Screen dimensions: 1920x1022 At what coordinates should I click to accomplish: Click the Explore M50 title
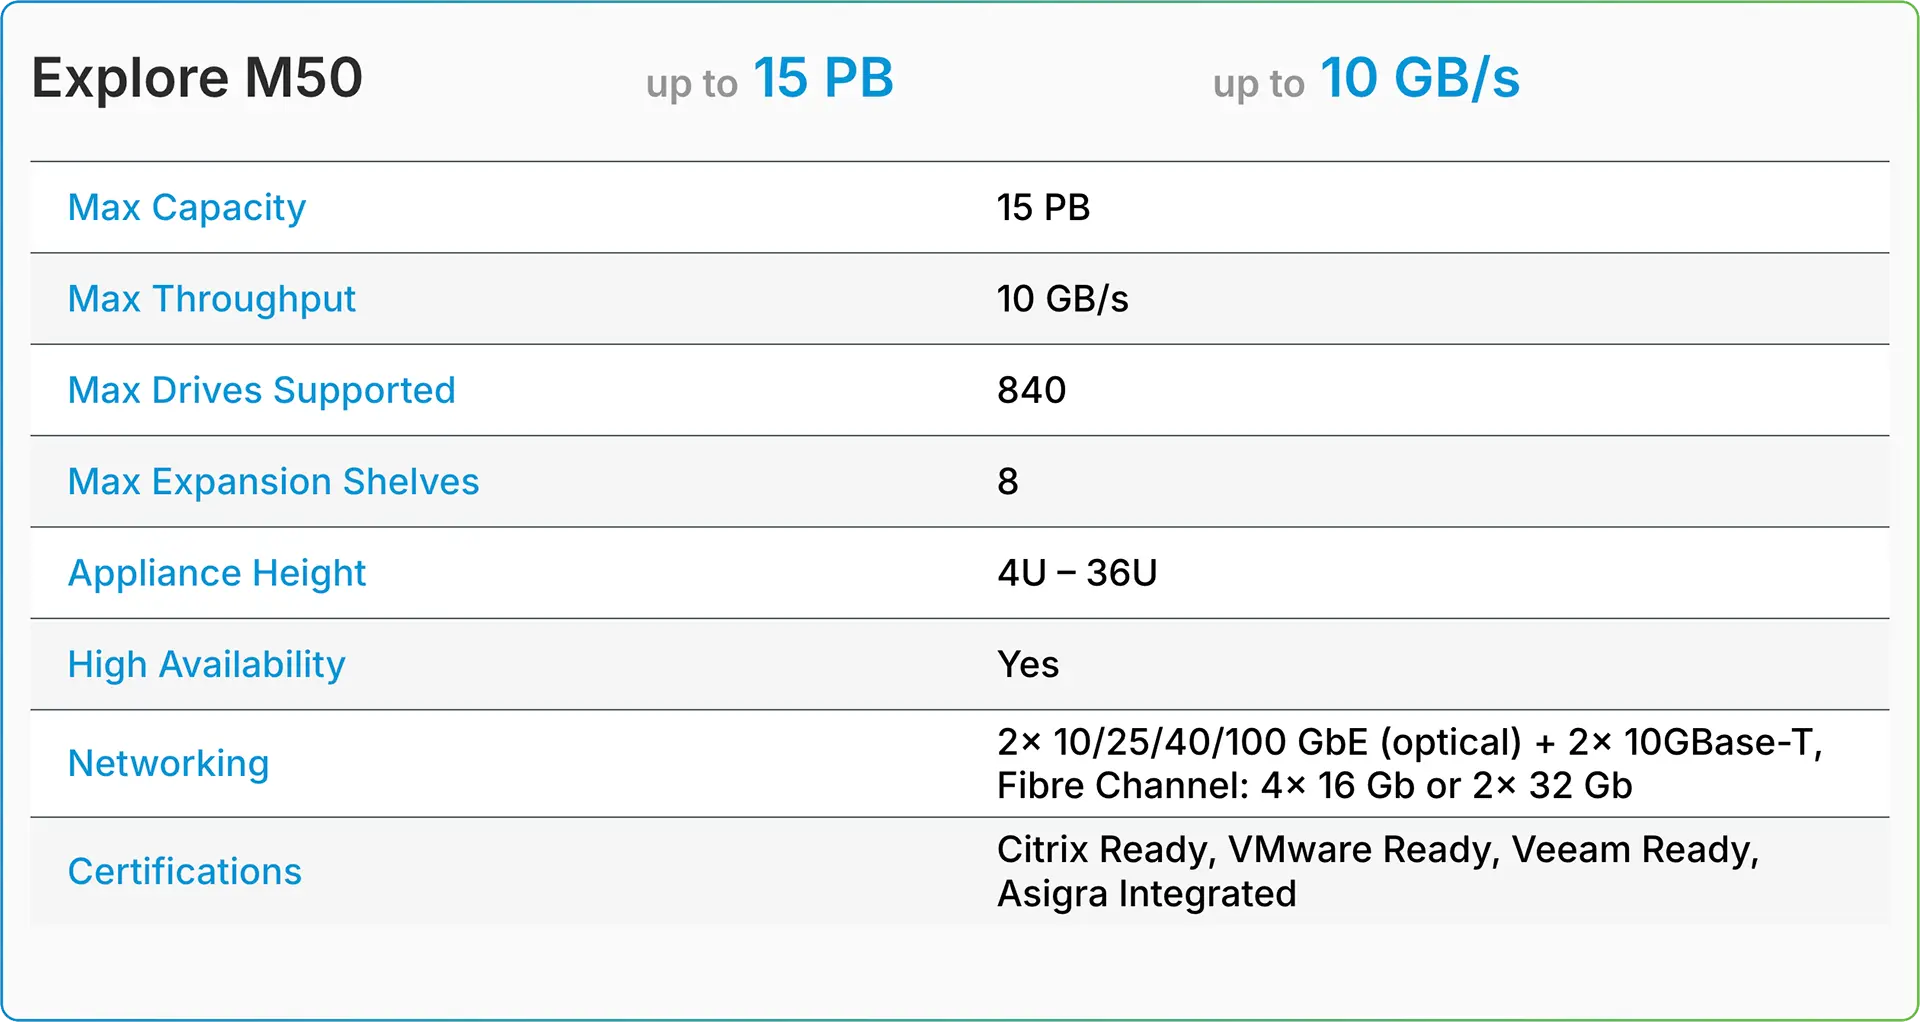197,78
